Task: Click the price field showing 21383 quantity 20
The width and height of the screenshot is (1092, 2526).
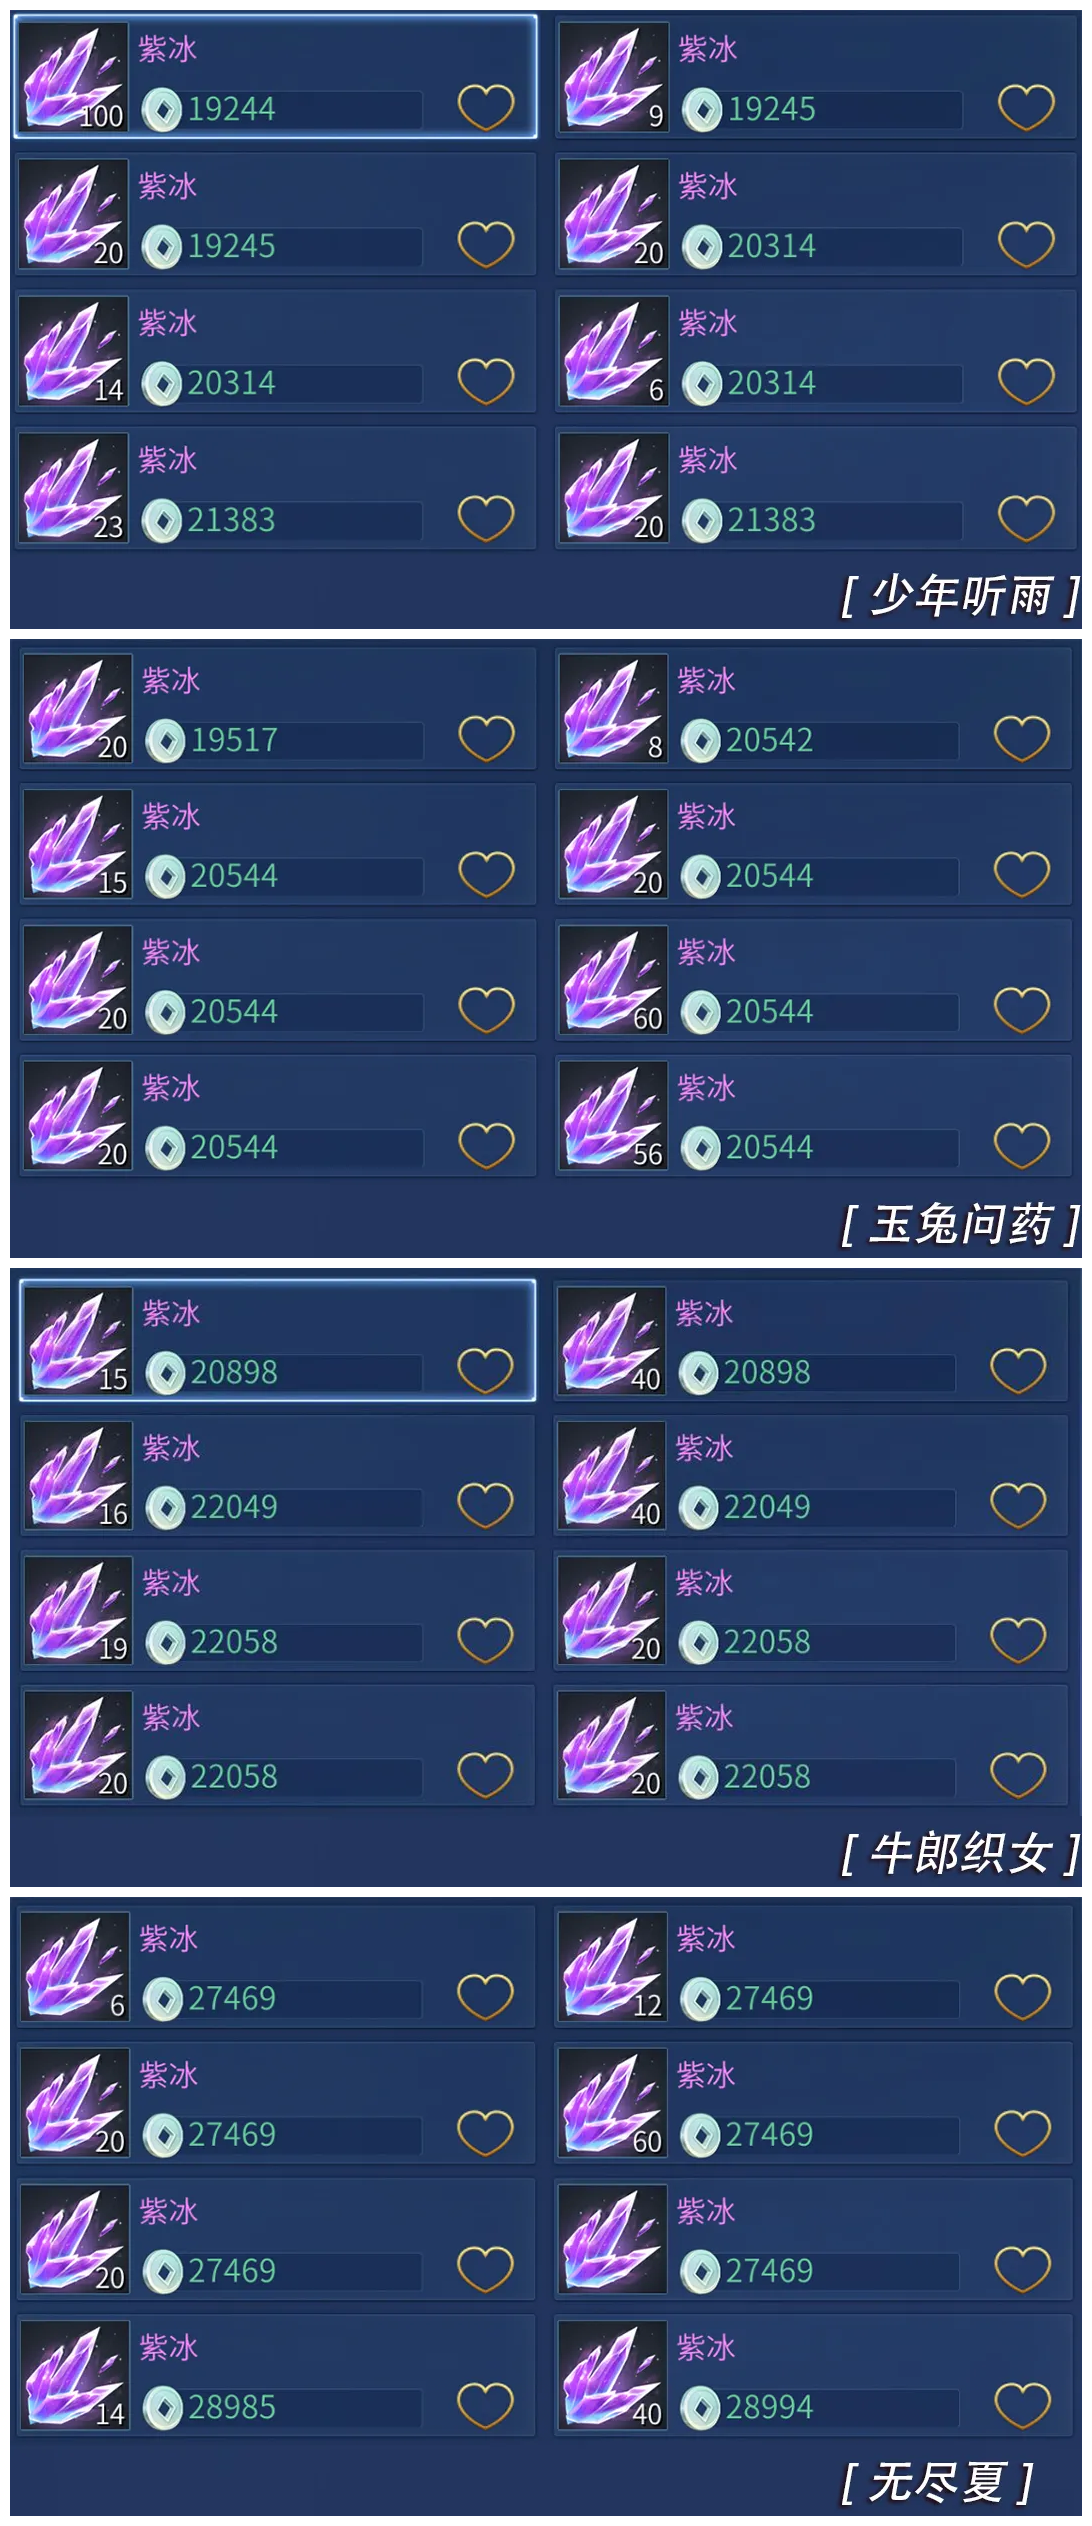Action: [824, 520]
